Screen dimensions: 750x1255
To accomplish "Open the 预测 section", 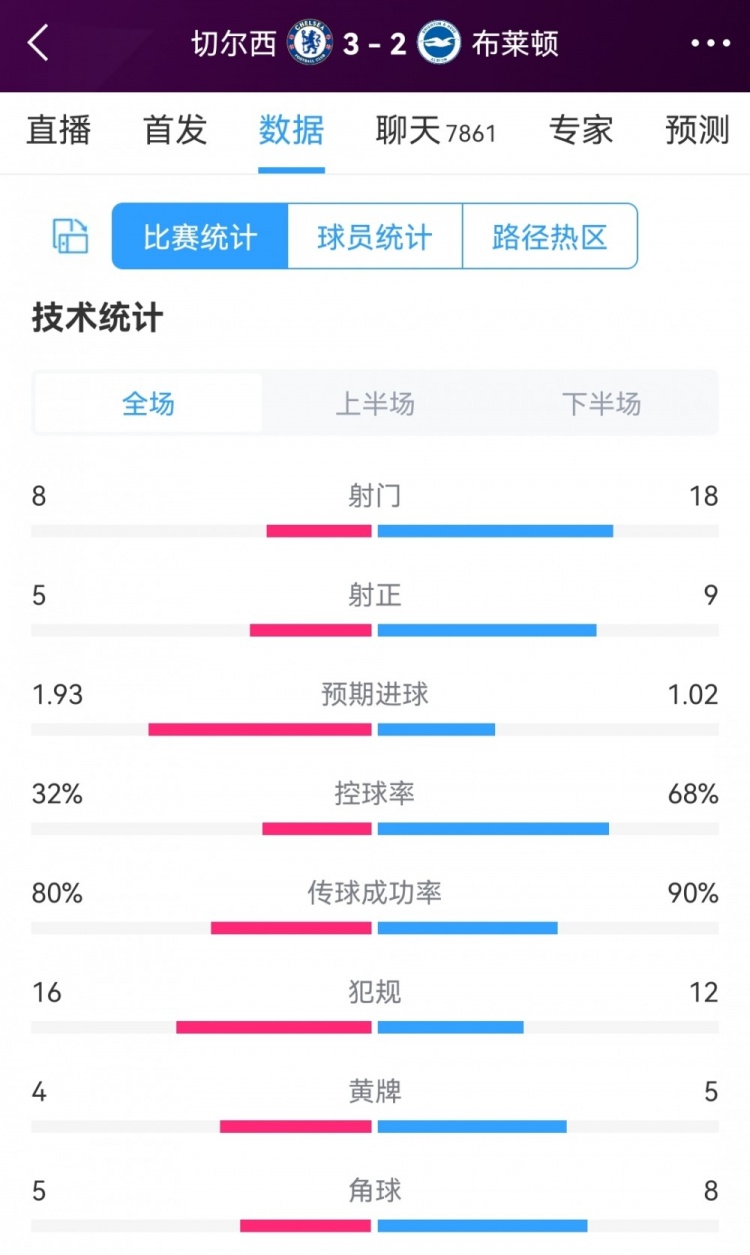I will 695,130.
